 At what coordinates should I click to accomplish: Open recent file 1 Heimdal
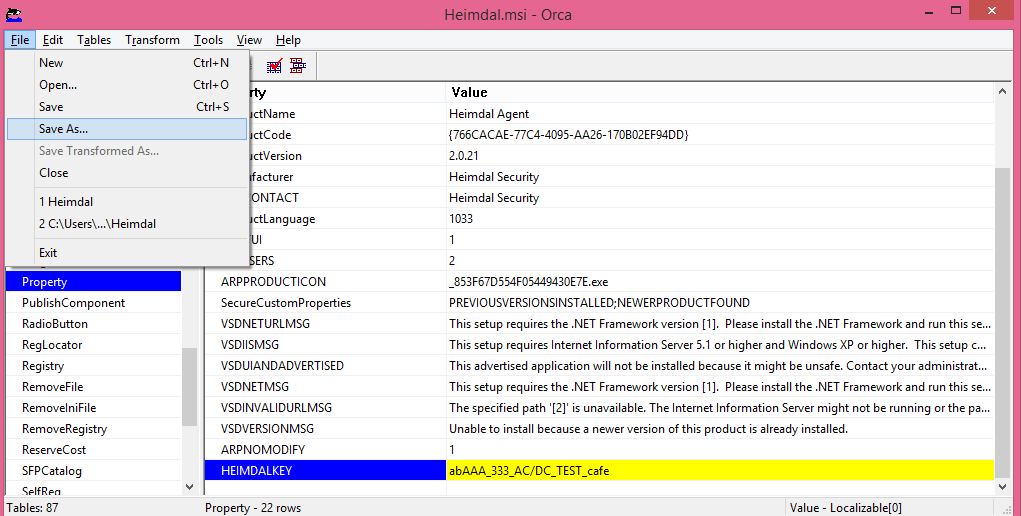[x=127, y=202]
